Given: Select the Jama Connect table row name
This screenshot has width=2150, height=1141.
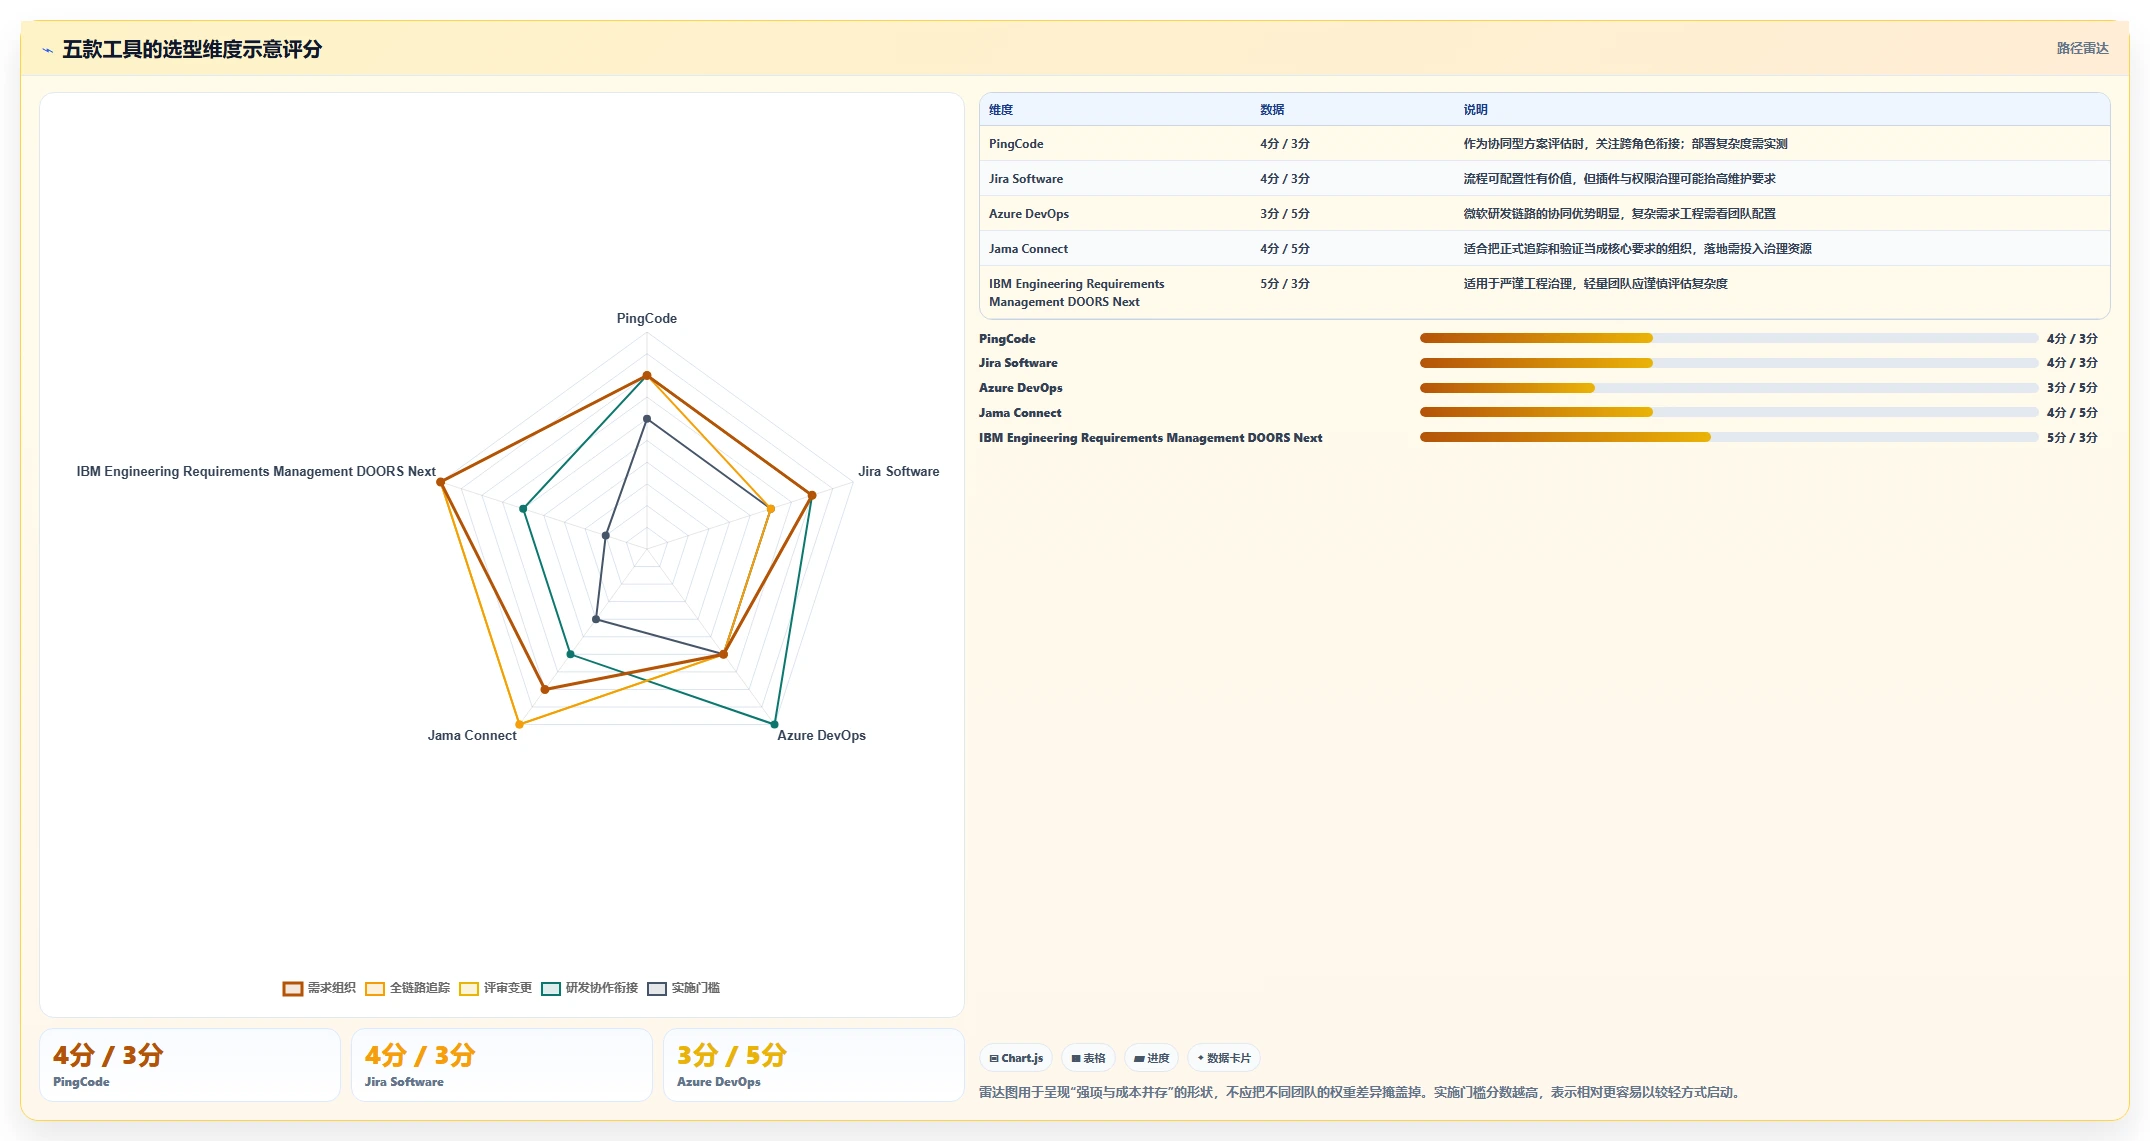Looking at the screenshot, I should tap(1028, 249).
